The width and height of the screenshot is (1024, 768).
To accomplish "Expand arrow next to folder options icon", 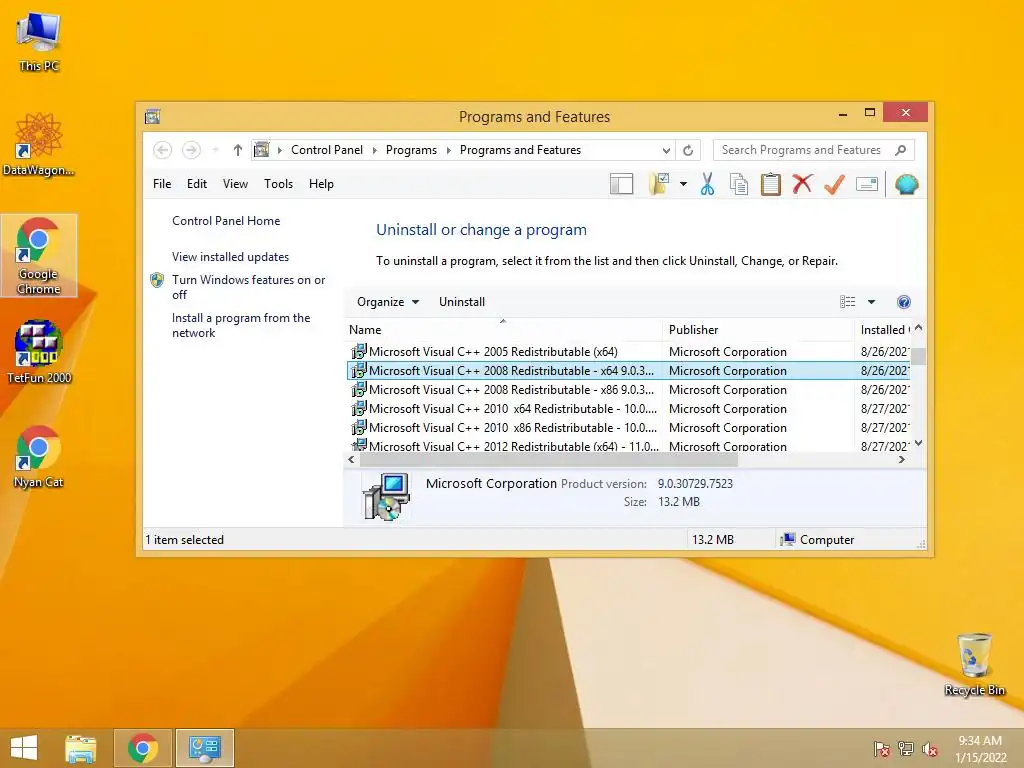I will pos(683,184).
